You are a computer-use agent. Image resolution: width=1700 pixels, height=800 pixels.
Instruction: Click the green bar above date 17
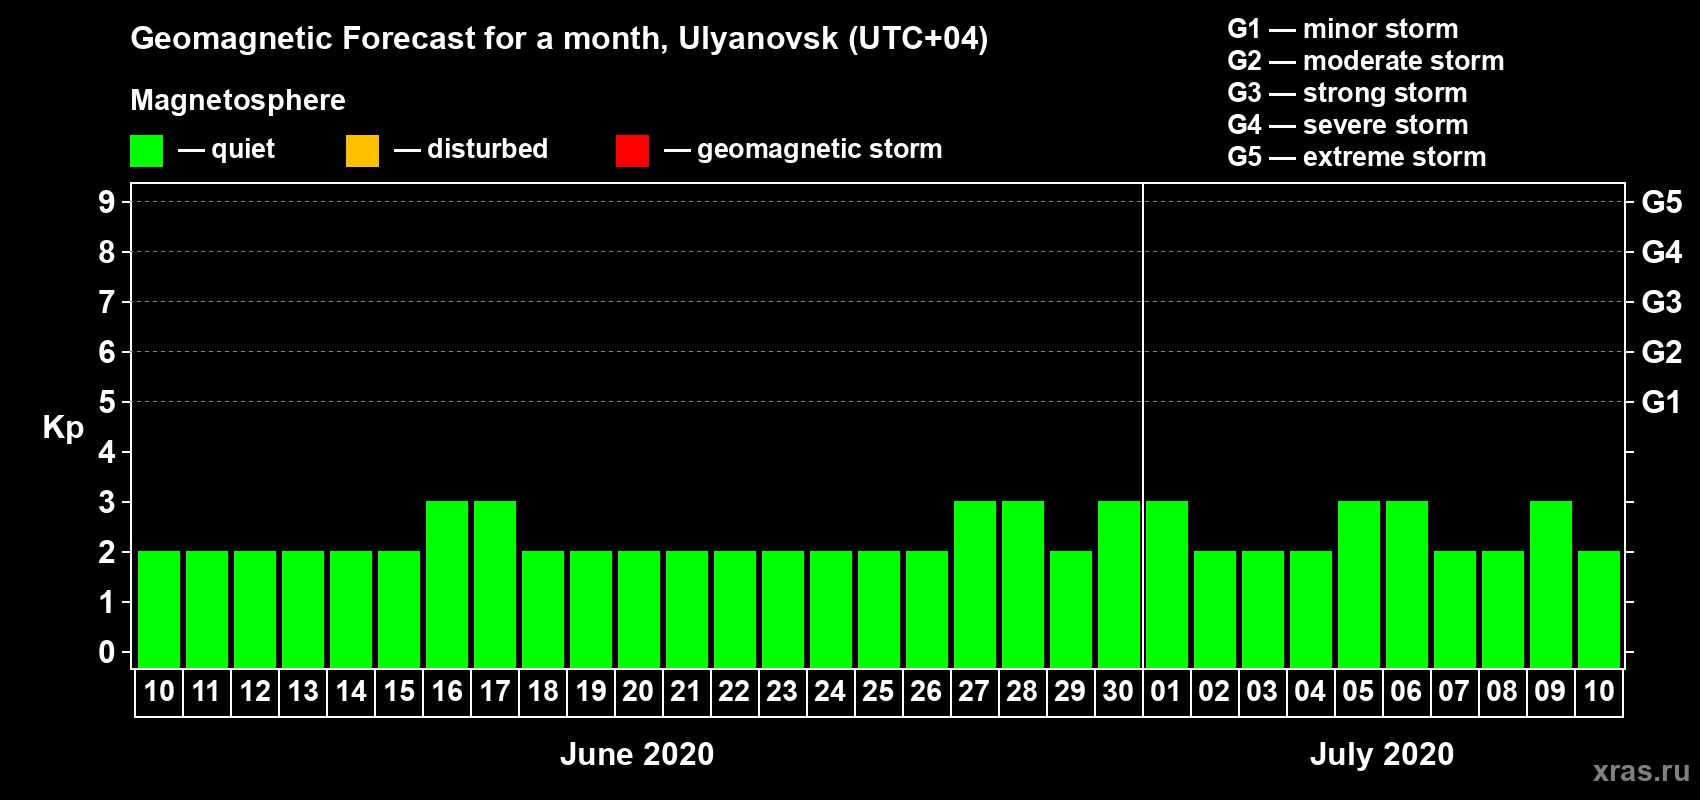coord(495,584)
